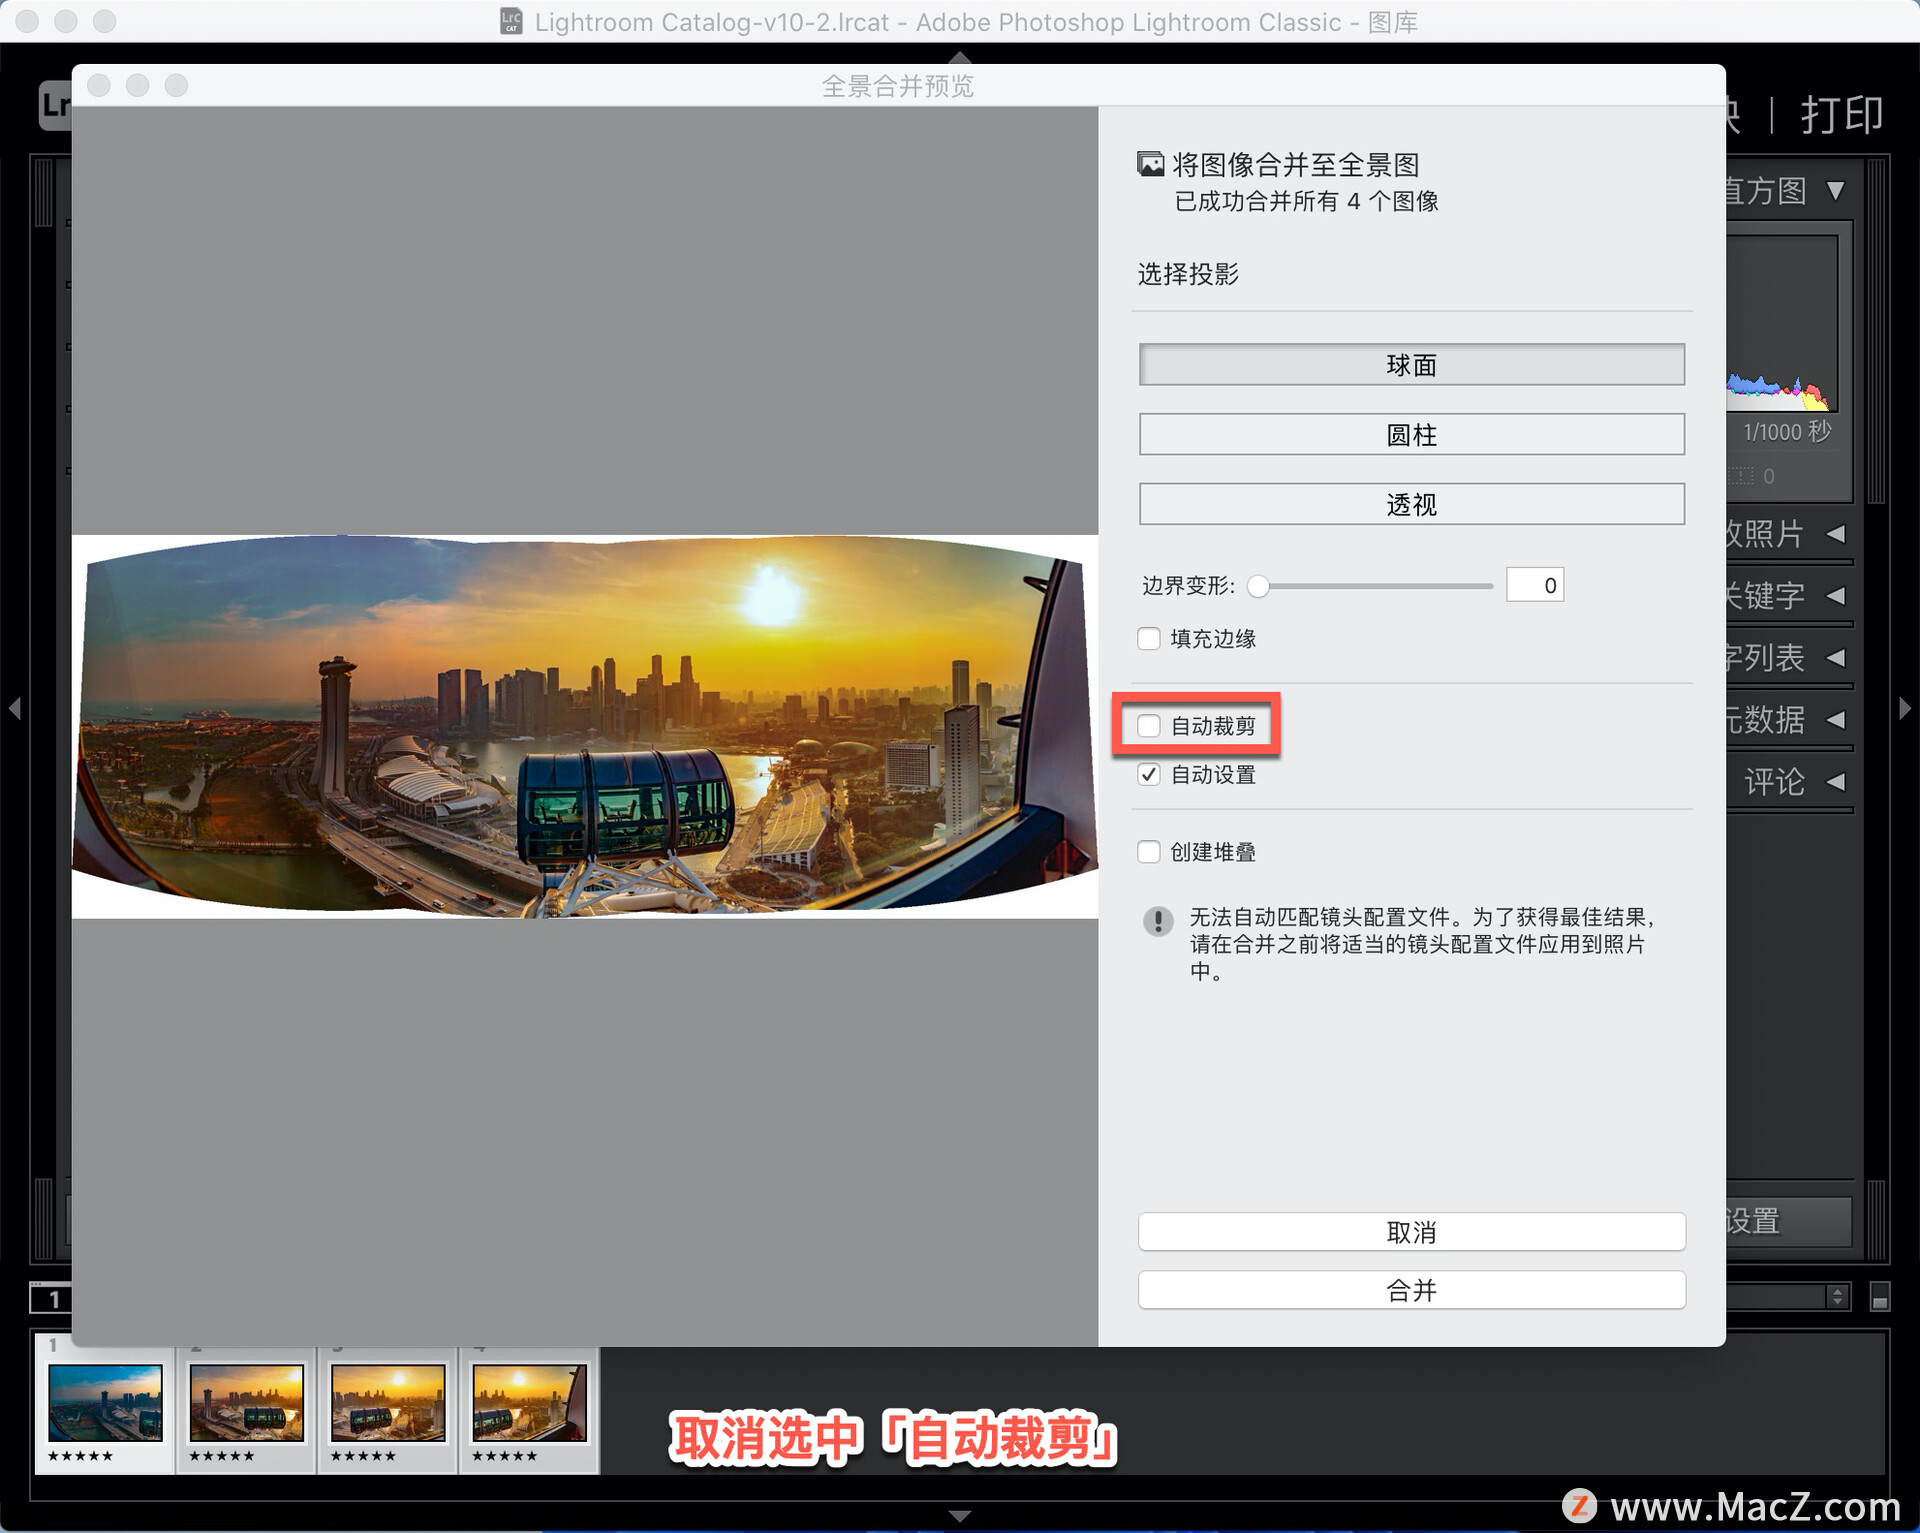Click the lens profile warning icon
The width and height of the screenshot is (1920, 1533).
[x=1158, y=920]
